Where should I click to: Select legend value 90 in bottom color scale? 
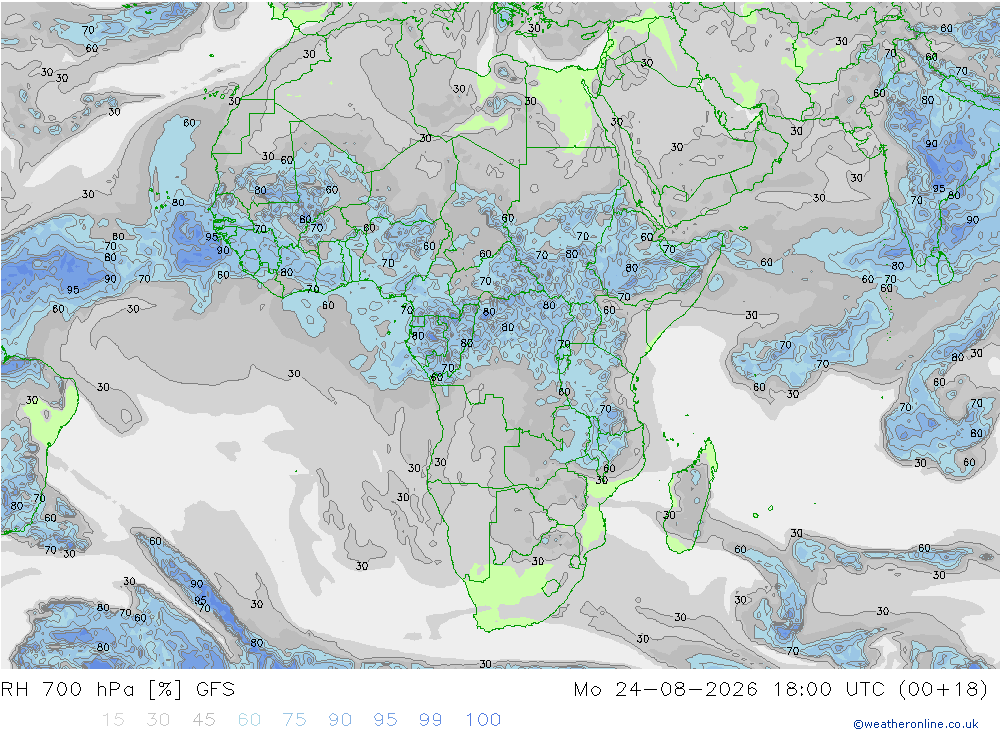pos(340,720)
